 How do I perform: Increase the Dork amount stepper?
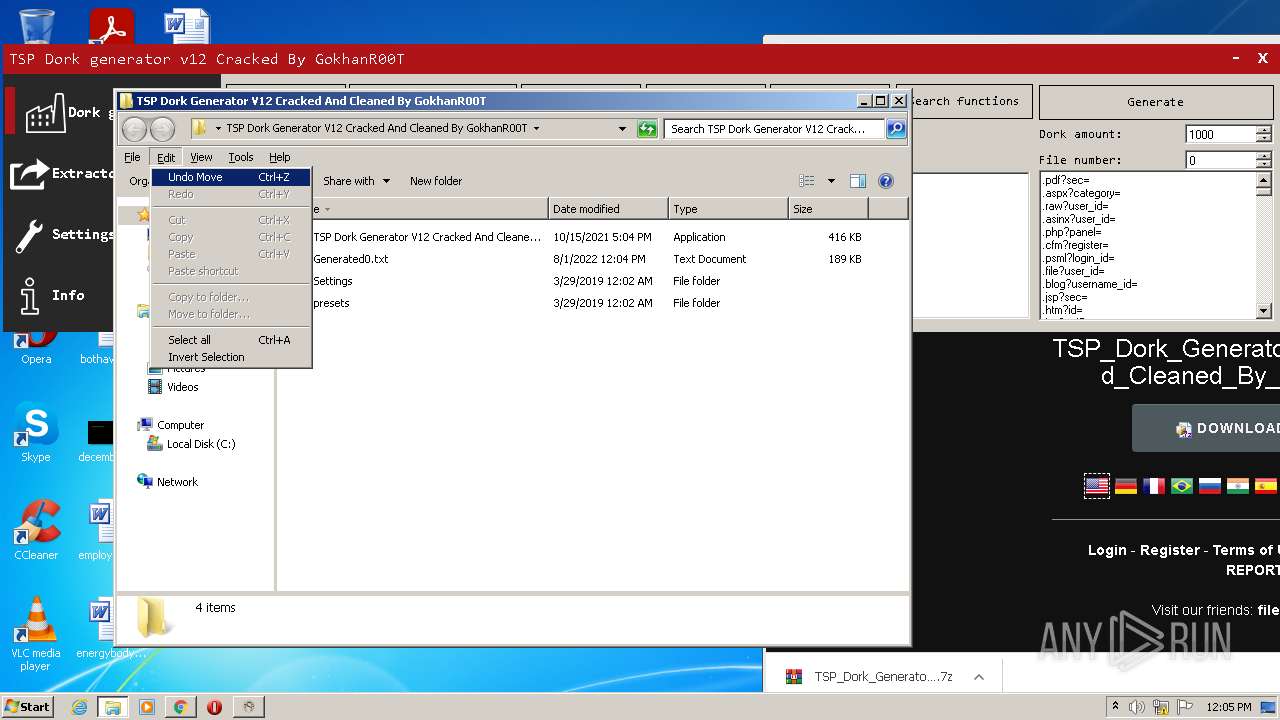(x=1264, y=130)
